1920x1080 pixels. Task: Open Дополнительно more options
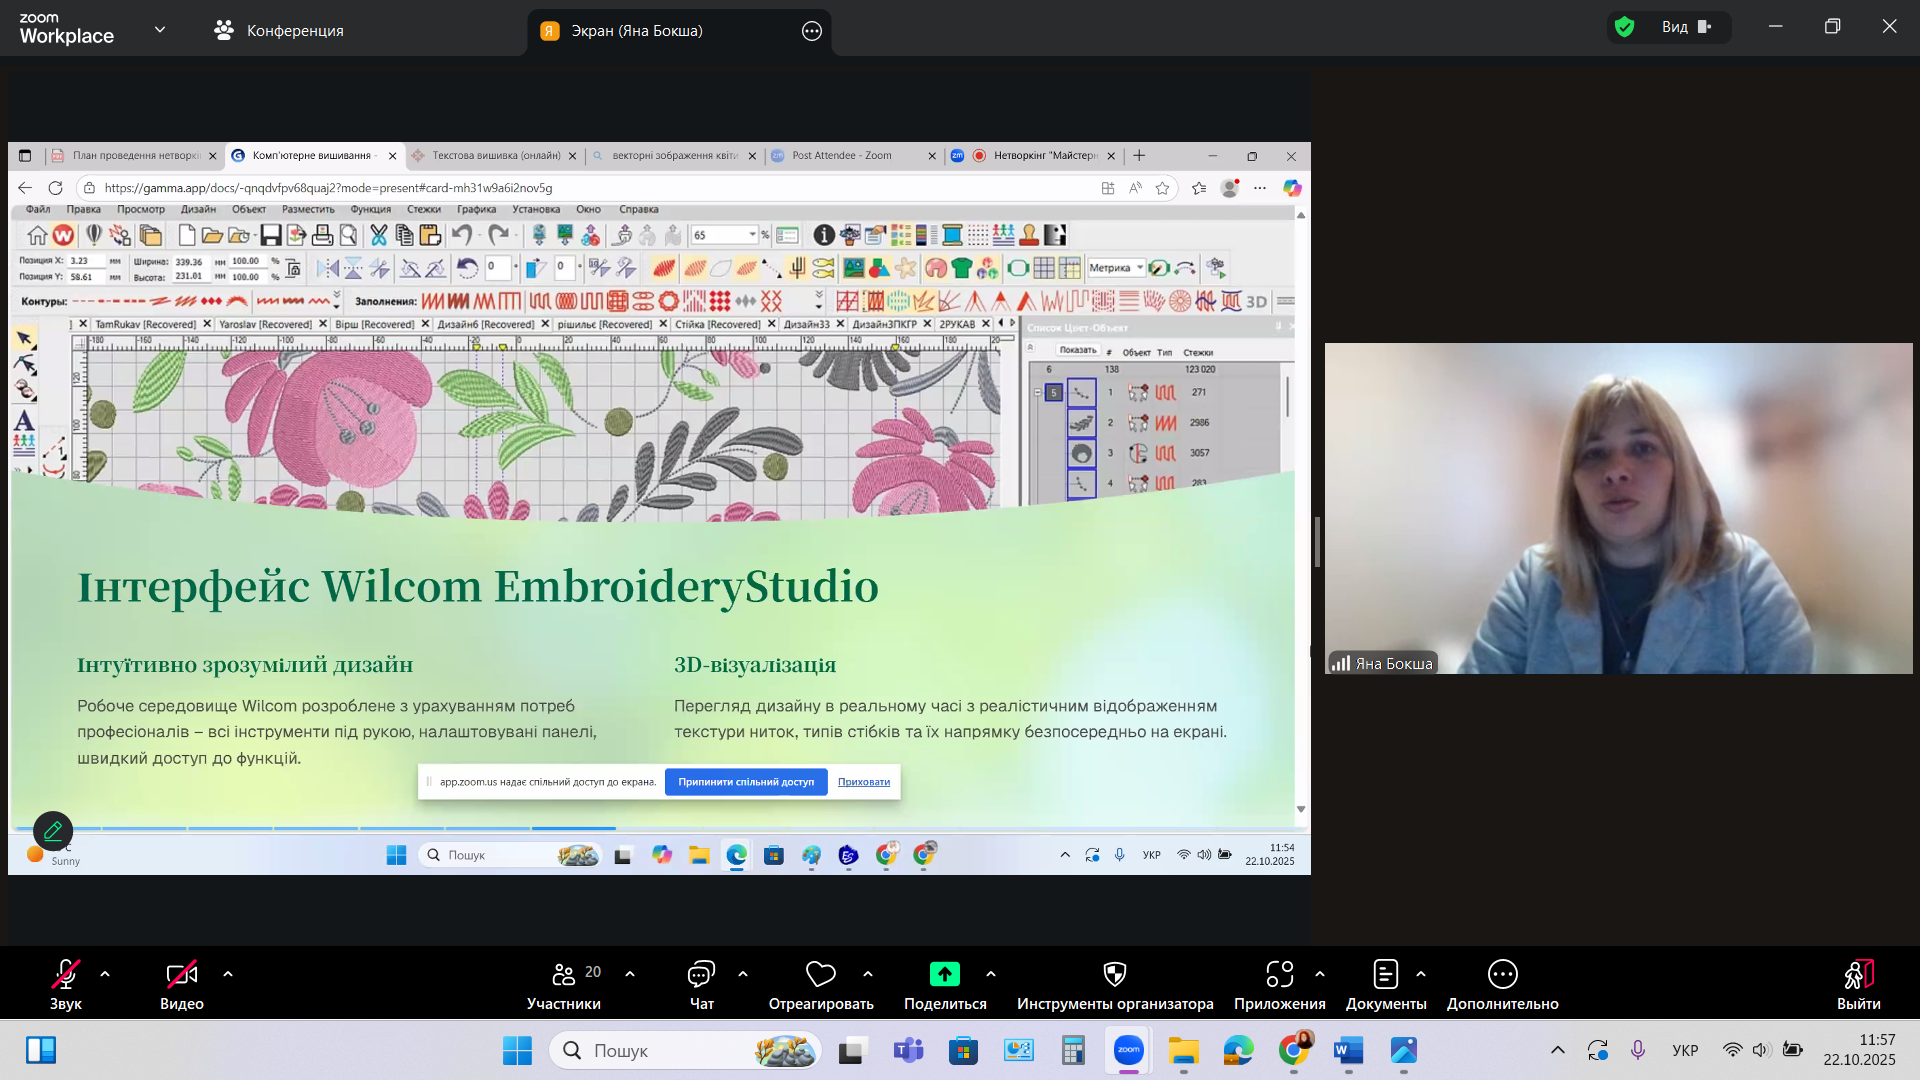(1502, 974)
